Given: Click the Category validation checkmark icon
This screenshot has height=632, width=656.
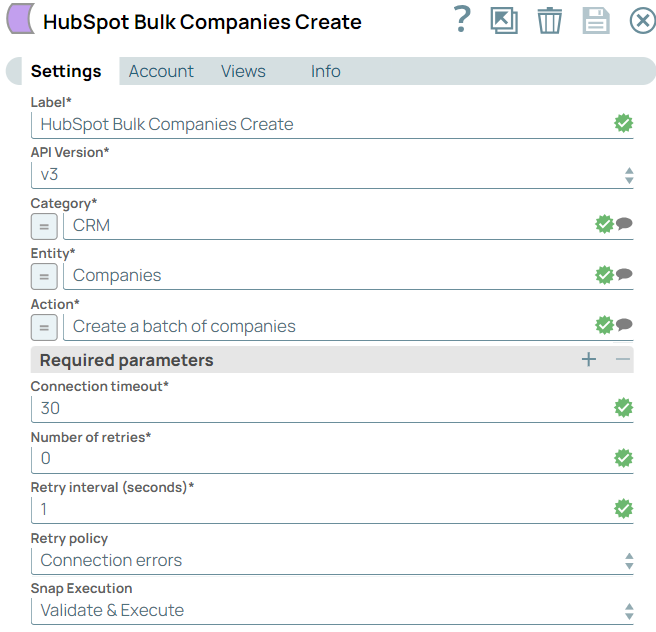Looking at the screenshot, I should [x=604, y=224].
